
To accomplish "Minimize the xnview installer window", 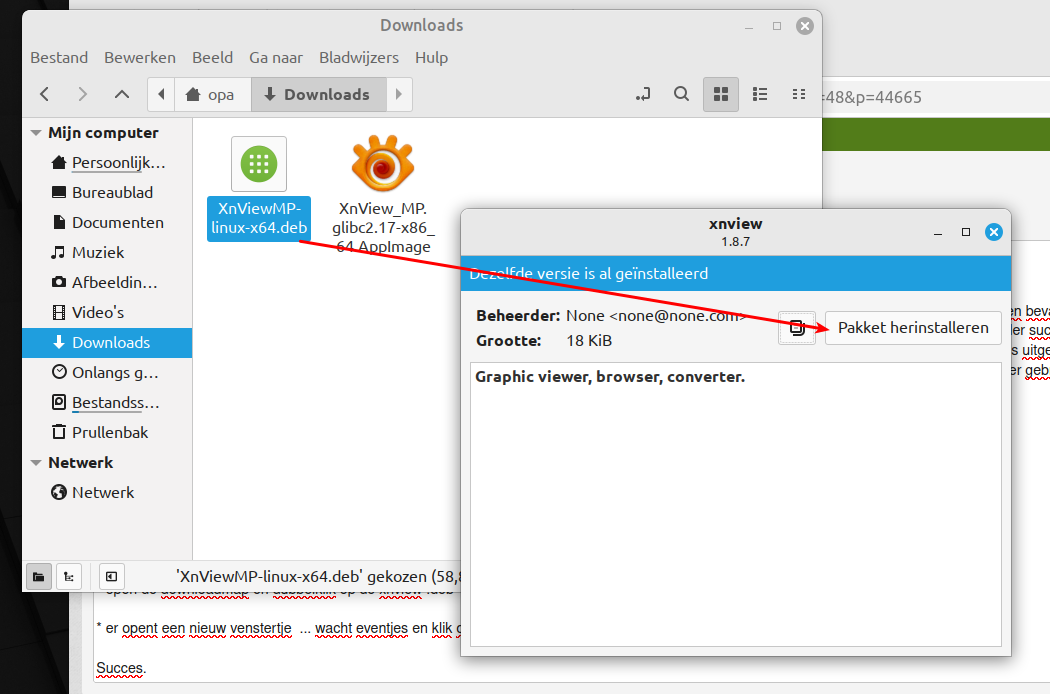I will click(938, 232).
